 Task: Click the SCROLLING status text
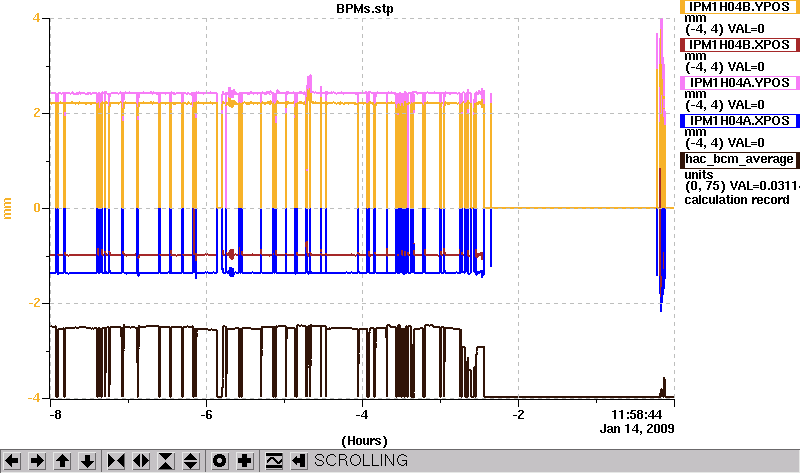pos(361,461)
